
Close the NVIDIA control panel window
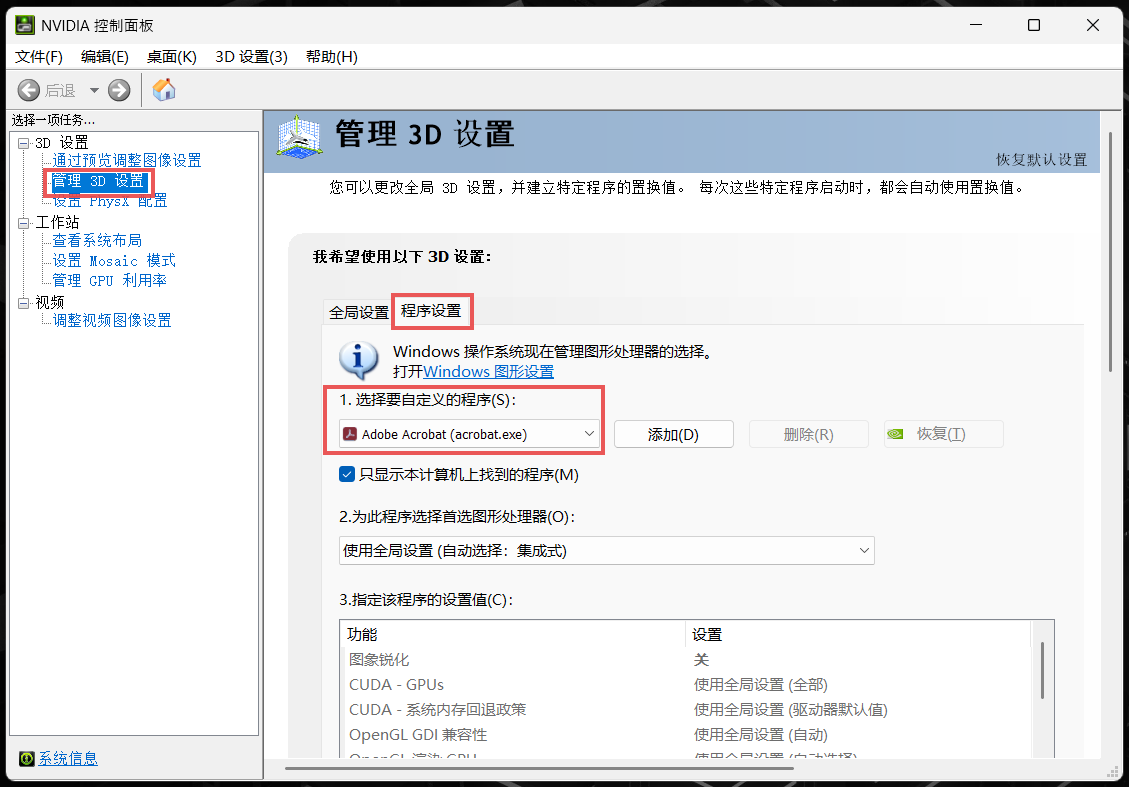(x=1092, y=25)
